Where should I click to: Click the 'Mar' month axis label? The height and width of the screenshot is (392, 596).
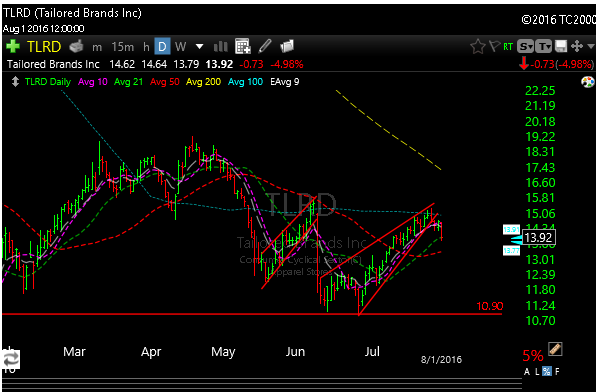pyautogui.click(x=74, y=351)
